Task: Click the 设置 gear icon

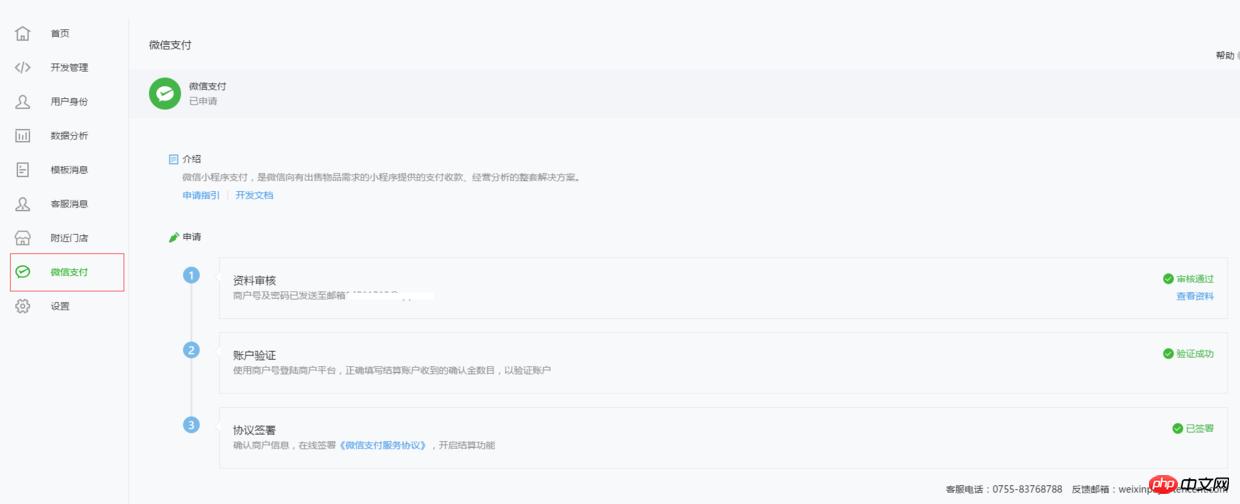Action: (x=23, y=306)
